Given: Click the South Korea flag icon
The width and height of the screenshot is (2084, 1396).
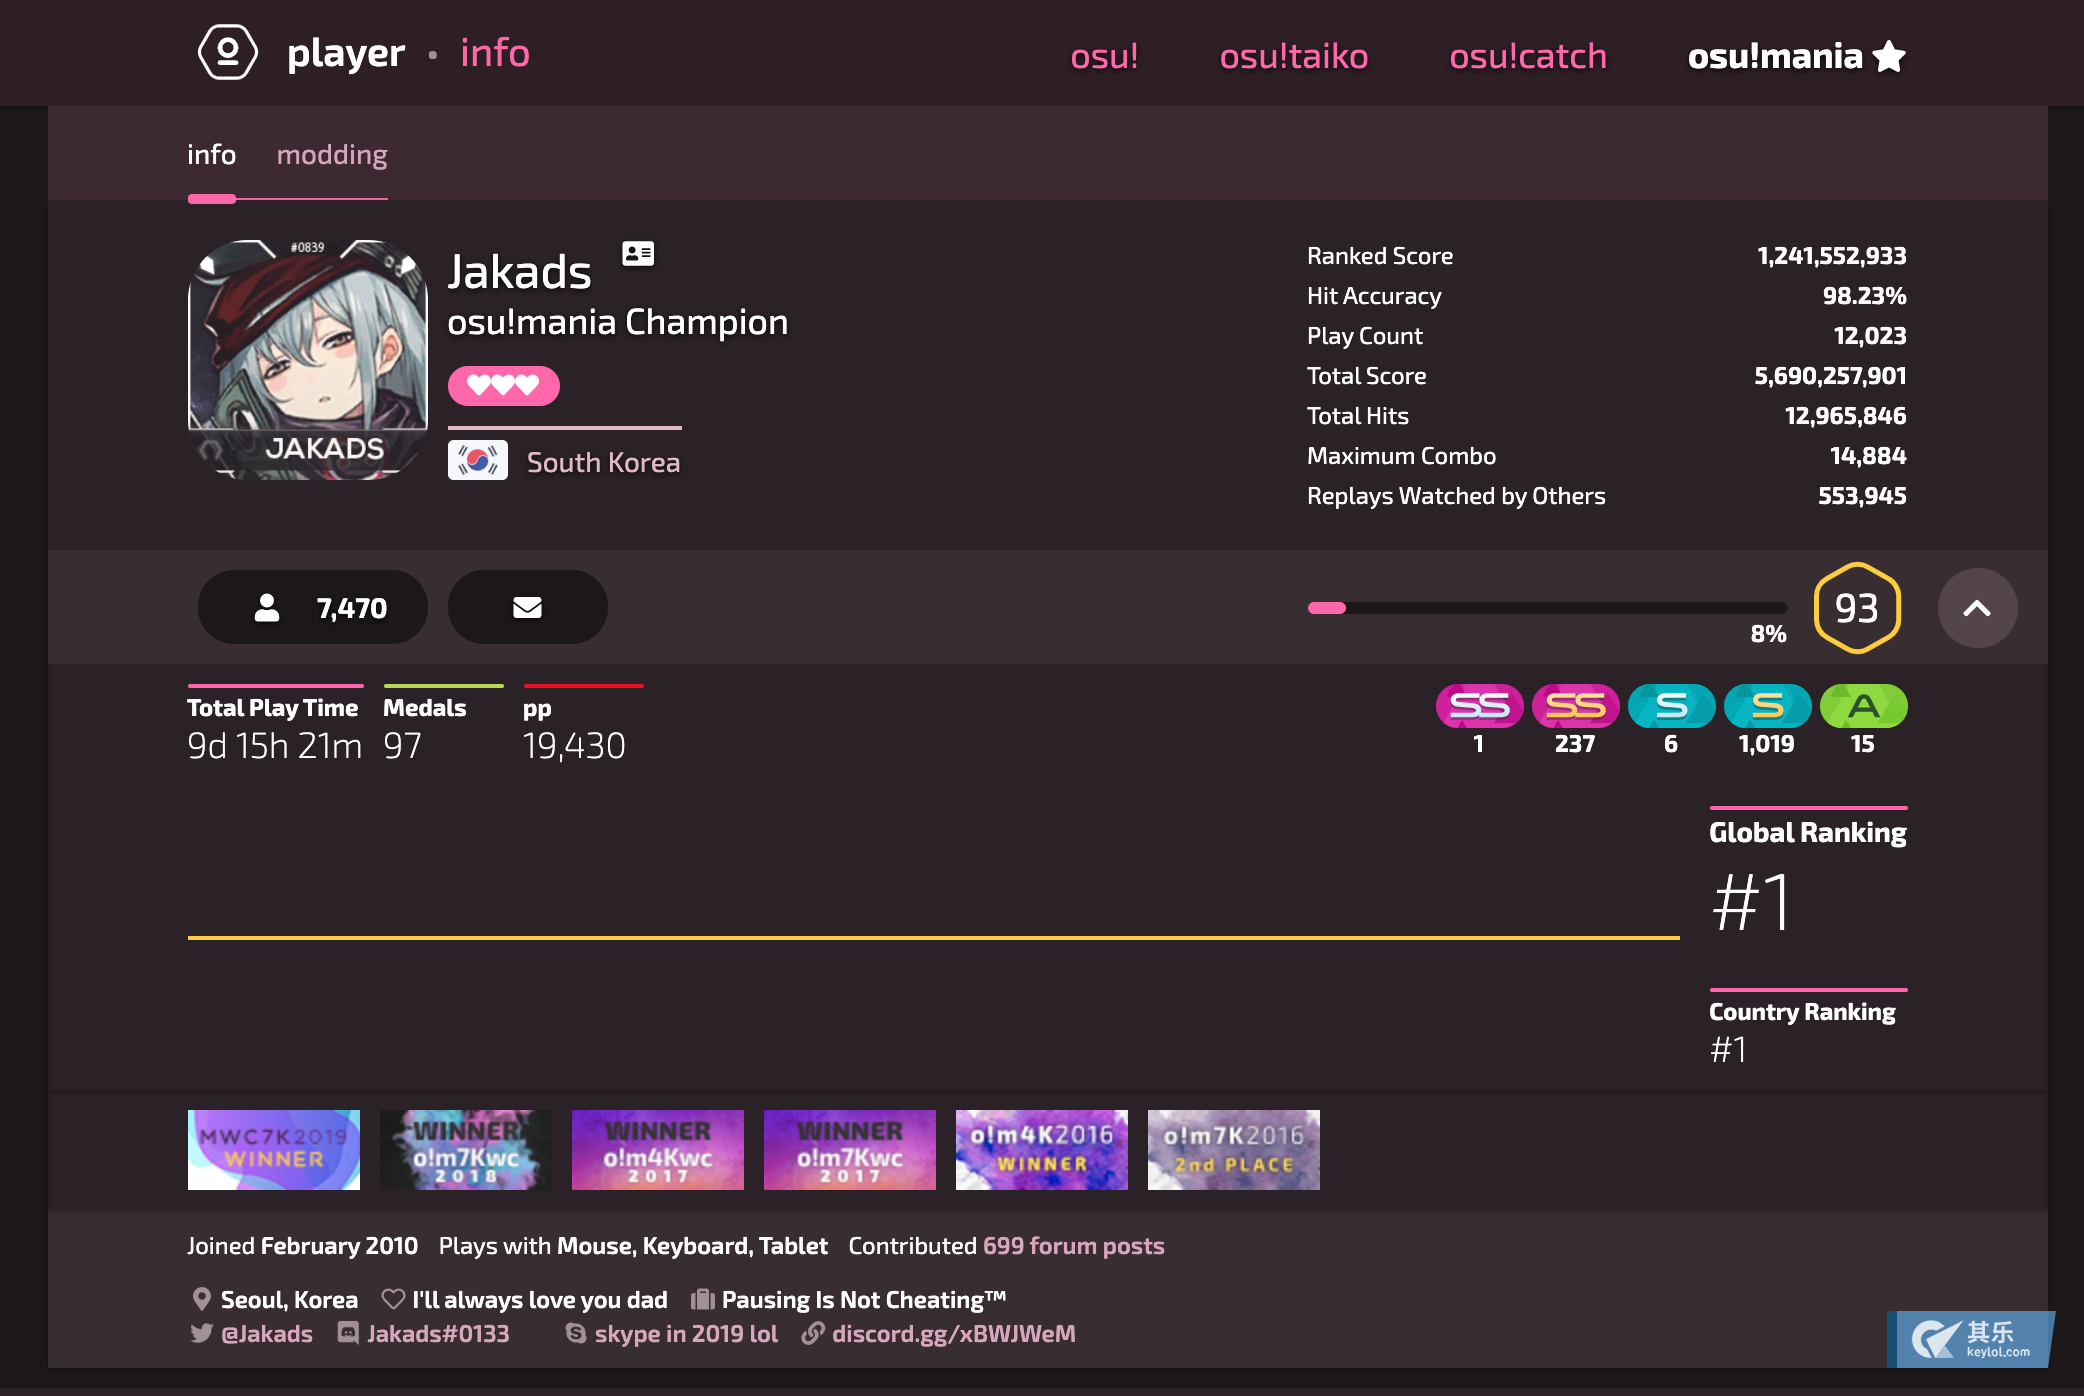Looking at the screenshot, I should (x=478, y=461).
